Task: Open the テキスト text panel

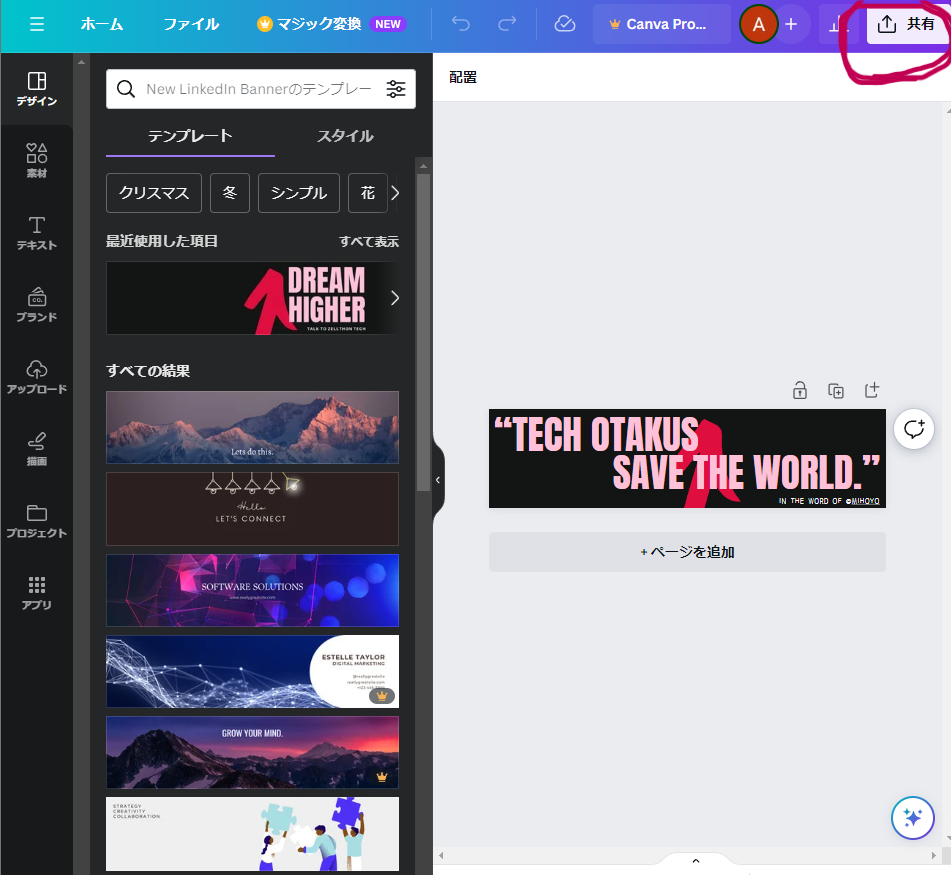Action: (37, 233)
